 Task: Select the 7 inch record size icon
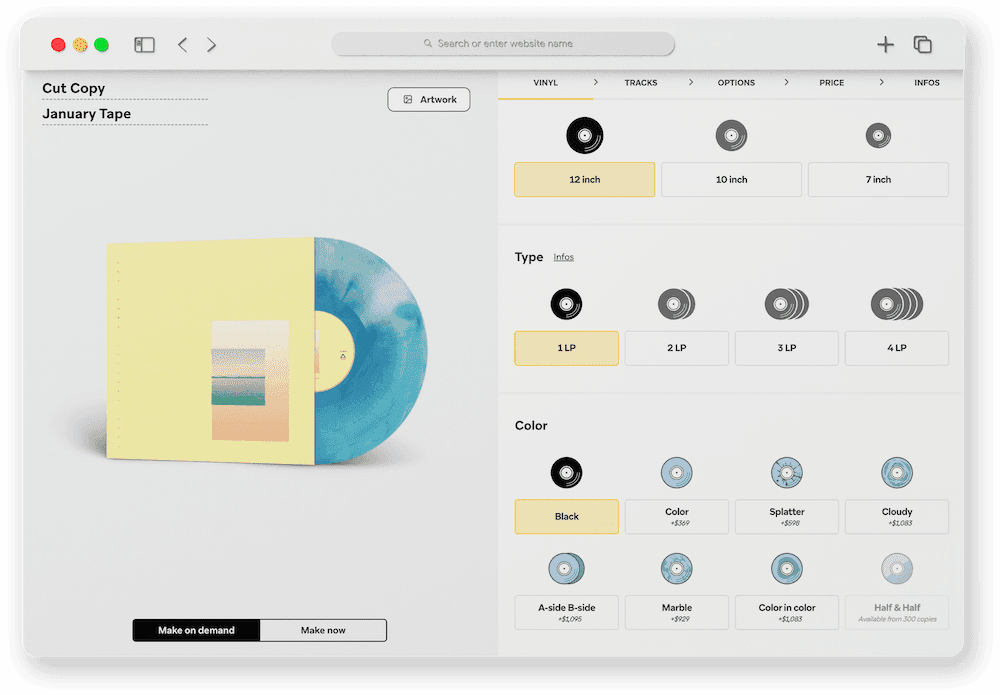click(878, 134)
